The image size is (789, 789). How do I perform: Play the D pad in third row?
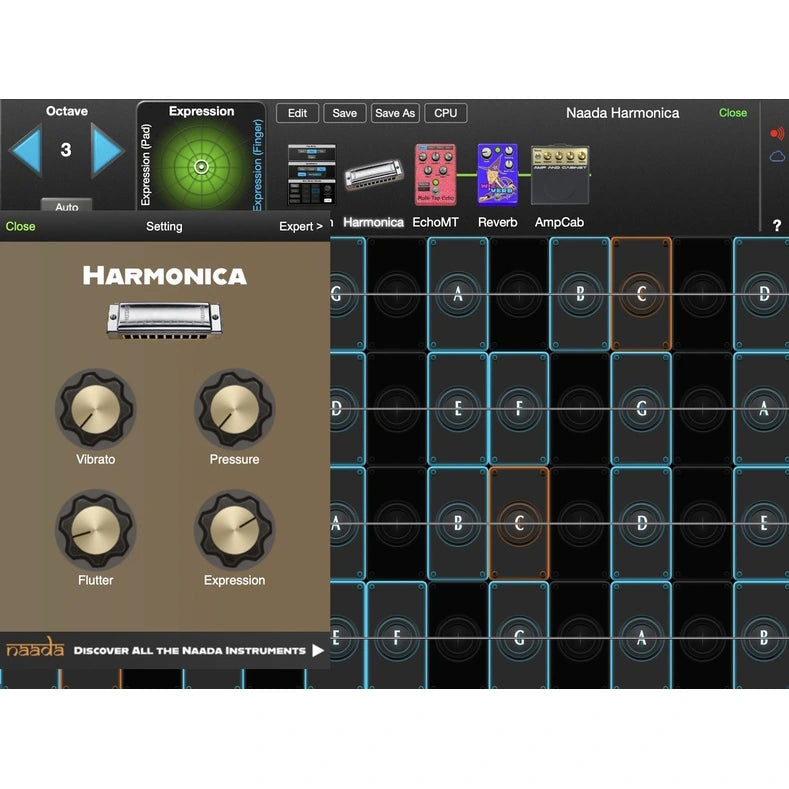(642, 523)
